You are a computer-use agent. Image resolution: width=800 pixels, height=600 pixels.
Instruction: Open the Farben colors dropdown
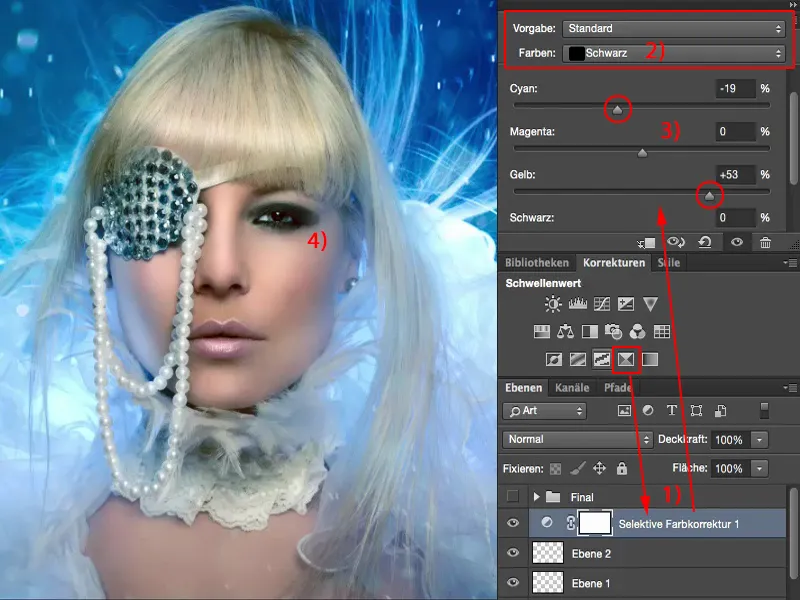click(673, 53)
